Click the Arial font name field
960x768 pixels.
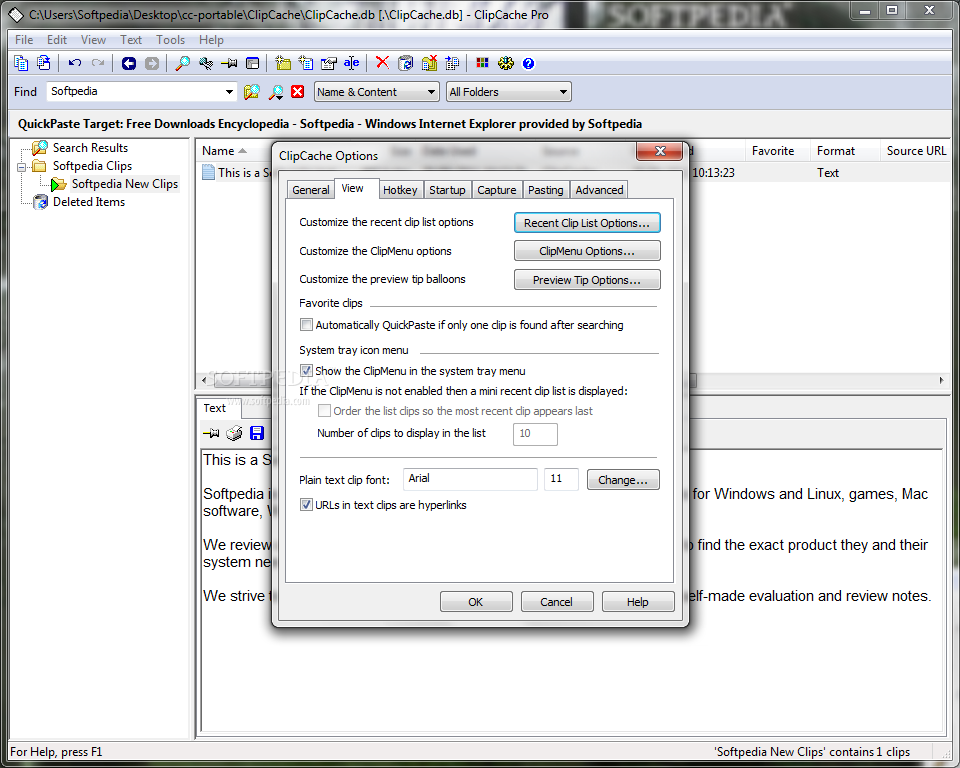point(470,479)
